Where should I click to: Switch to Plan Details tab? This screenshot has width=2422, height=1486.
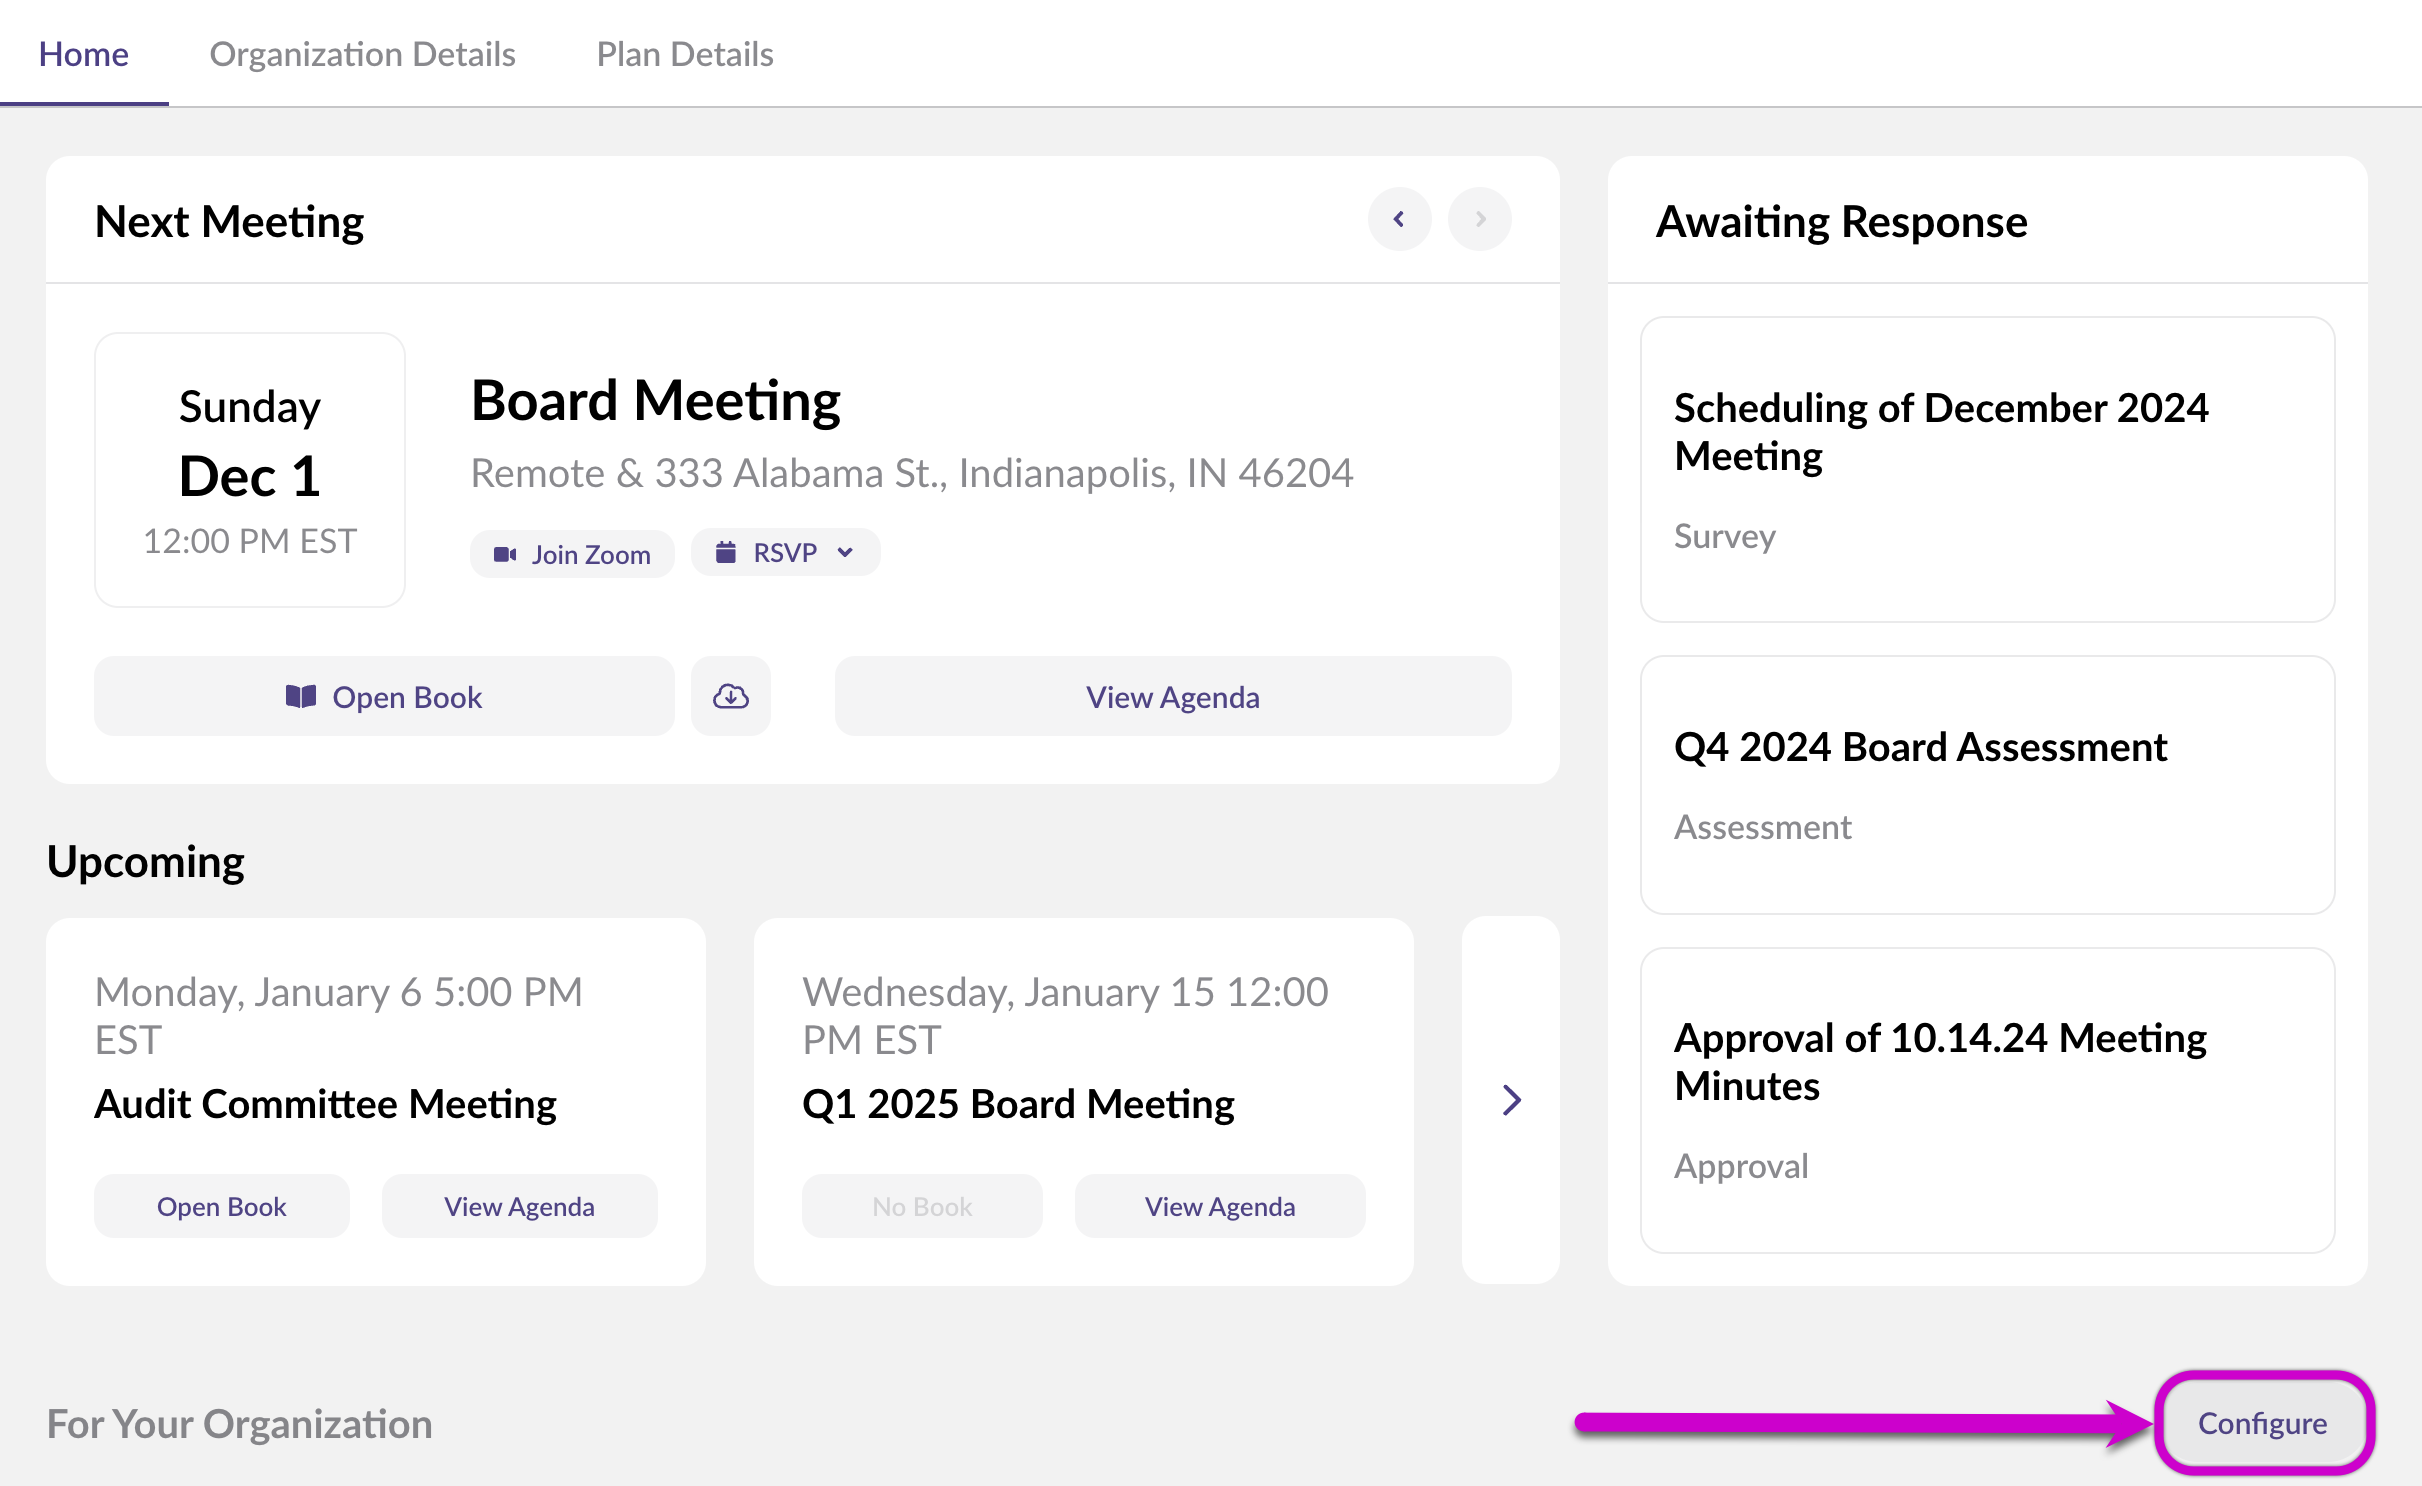click(684, 54)
